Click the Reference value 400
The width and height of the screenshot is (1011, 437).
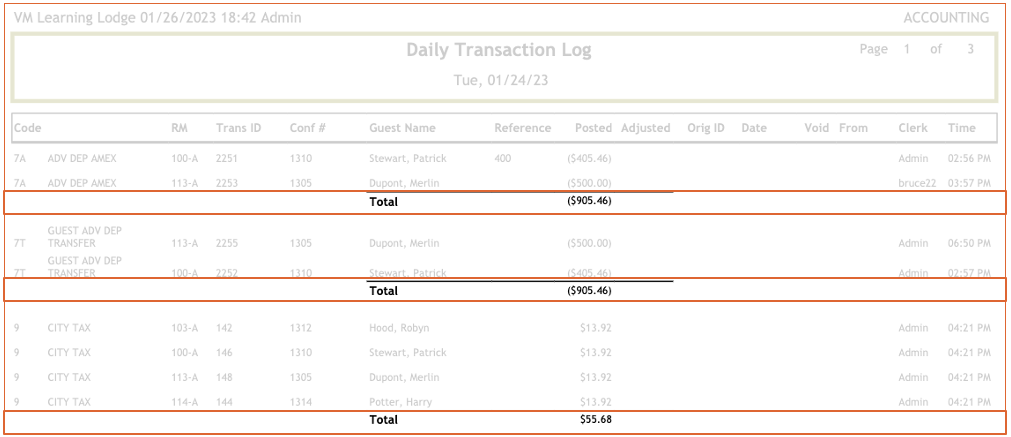[504, 159]
